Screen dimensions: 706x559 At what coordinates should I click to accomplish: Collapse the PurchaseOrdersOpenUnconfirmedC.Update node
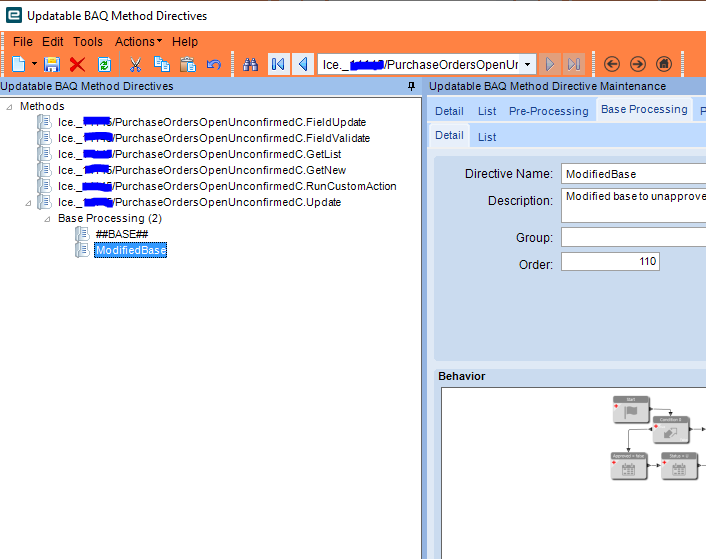pos(28,203)
